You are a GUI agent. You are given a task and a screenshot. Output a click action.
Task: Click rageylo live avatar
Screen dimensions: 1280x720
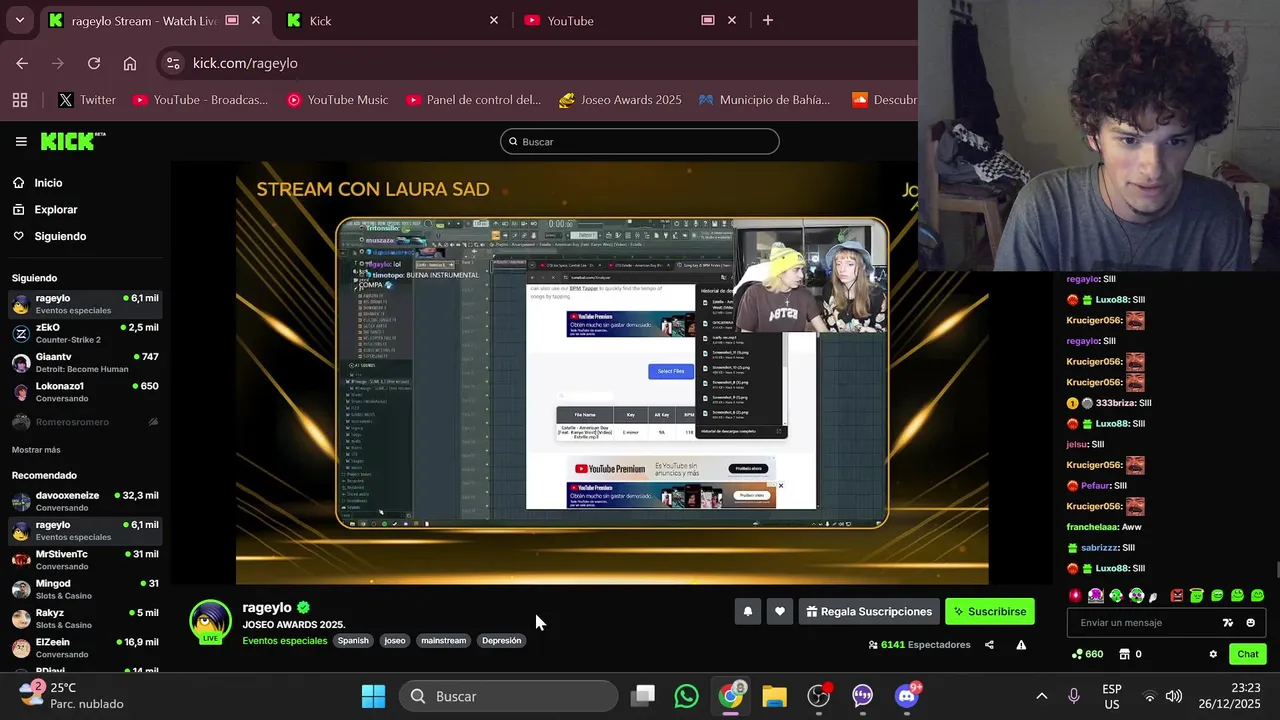[x=210, y=621]
